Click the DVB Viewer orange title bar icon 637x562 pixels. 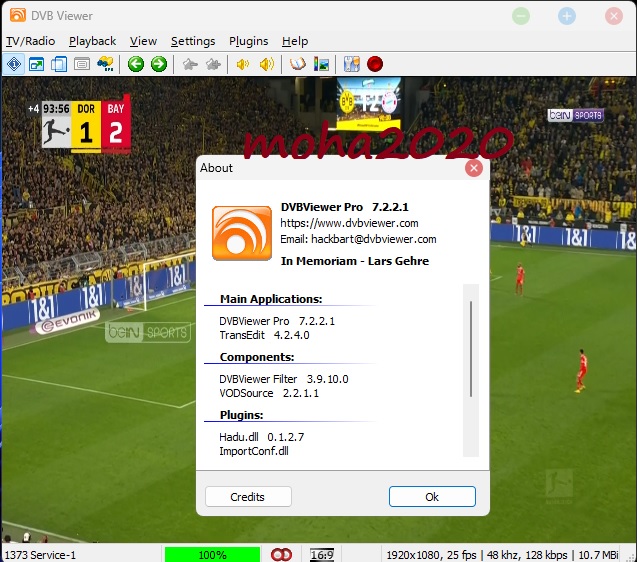tap(18, 15)
